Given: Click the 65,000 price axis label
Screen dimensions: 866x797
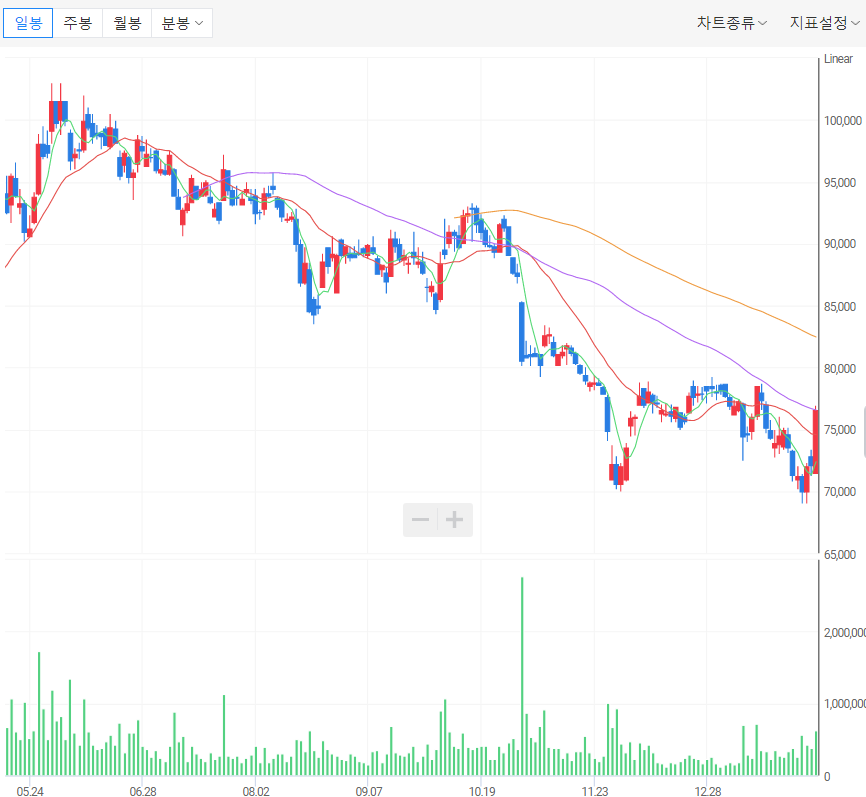Looking at the screenshot, I should coord(839,555).
